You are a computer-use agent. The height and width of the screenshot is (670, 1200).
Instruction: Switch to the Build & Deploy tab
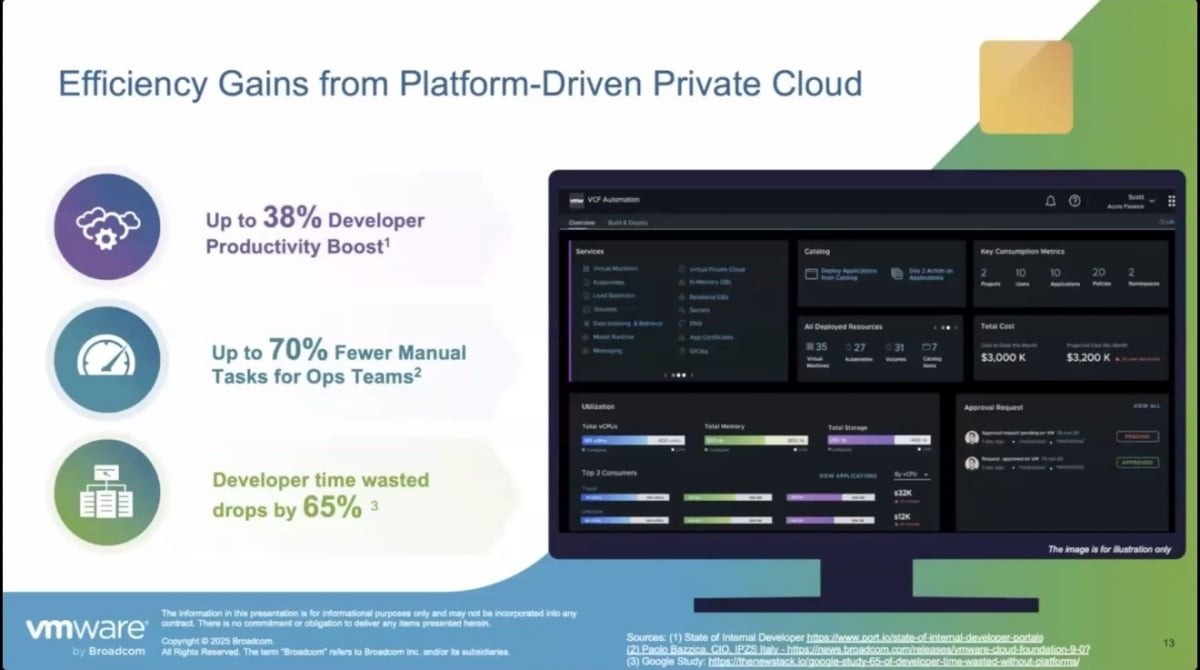click(x=628, y=222)
